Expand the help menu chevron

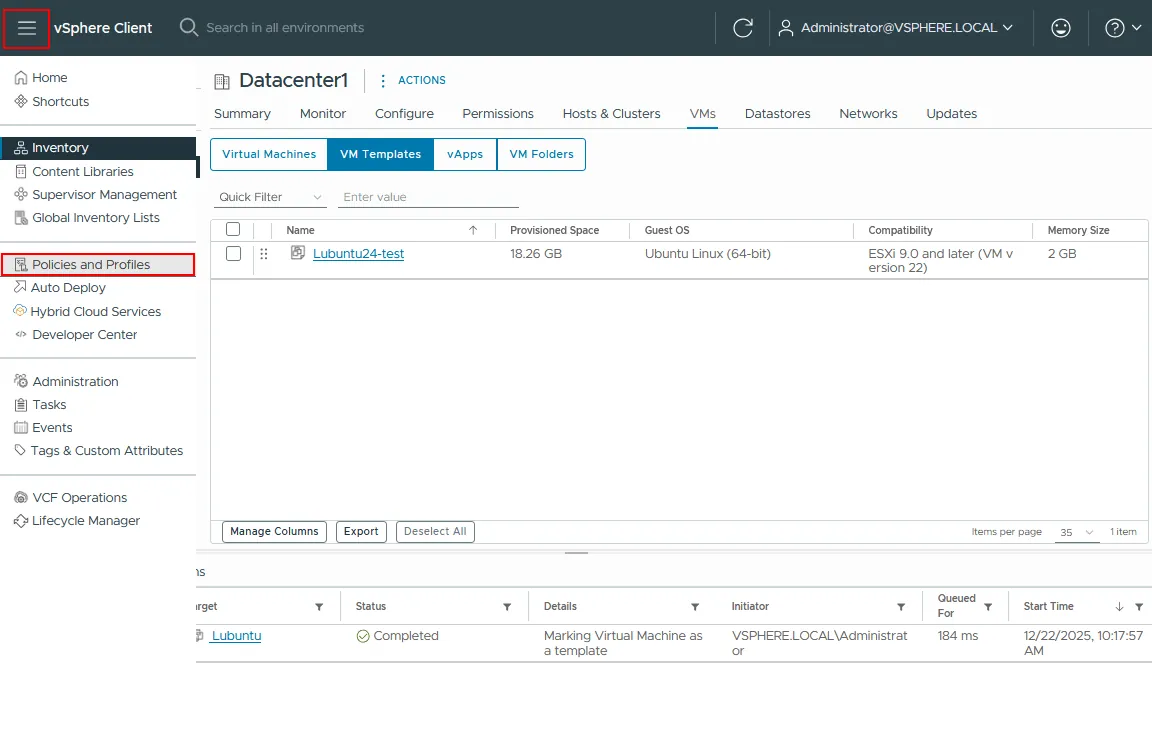click(1137, 27)
